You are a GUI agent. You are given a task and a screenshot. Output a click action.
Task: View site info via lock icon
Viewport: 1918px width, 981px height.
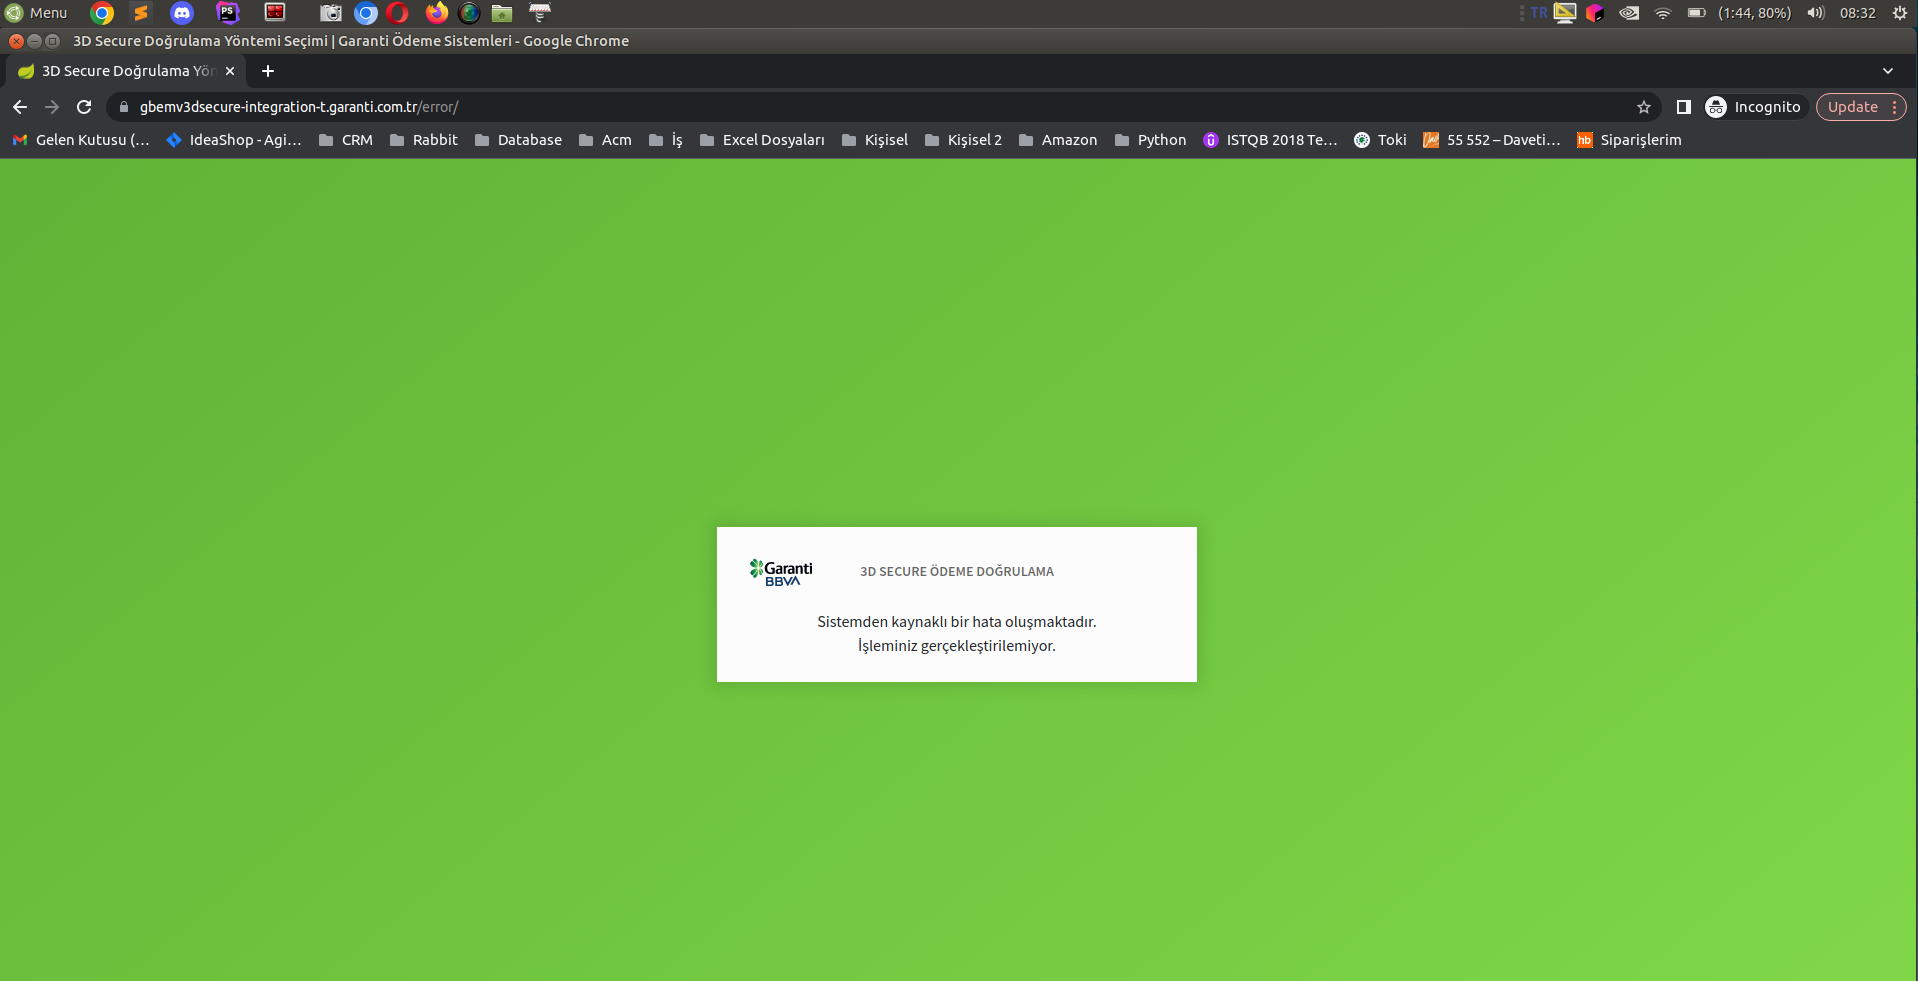124,107
